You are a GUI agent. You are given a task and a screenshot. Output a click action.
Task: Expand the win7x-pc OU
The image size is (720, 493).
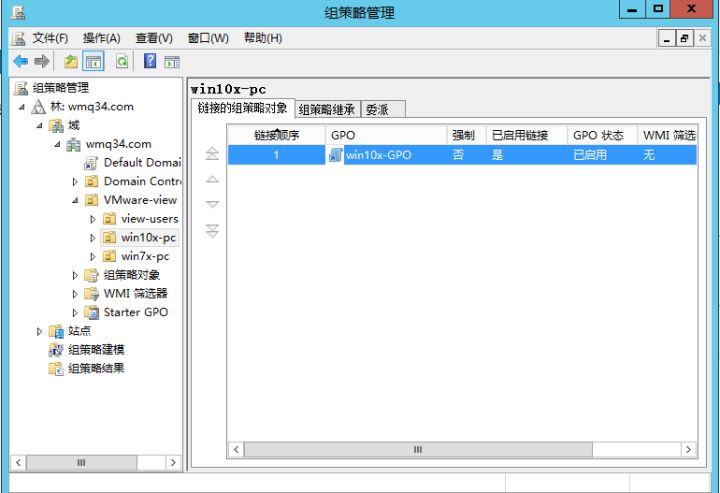[x=93, y=257]
